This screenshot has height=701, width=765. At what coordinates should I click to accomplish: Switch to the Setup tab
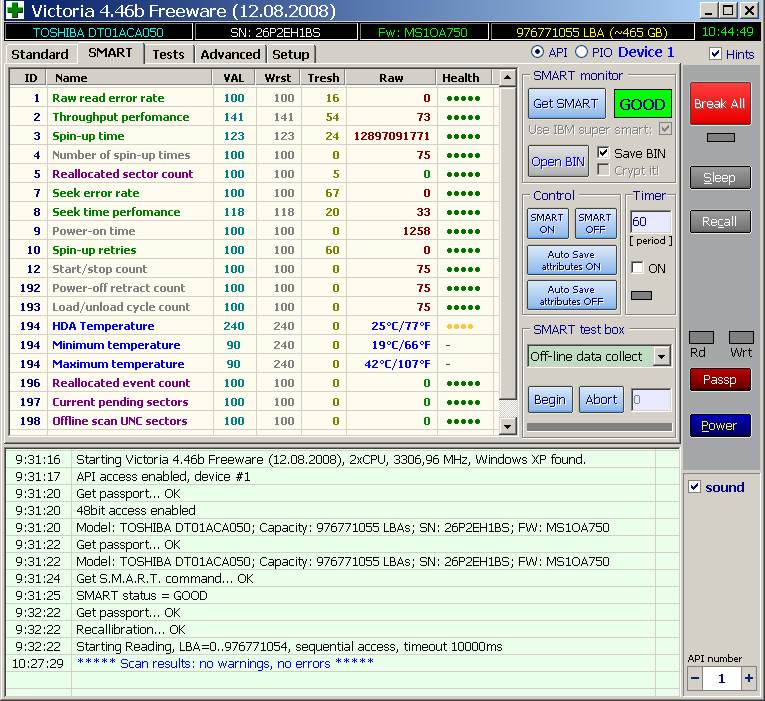pos(291,54)
